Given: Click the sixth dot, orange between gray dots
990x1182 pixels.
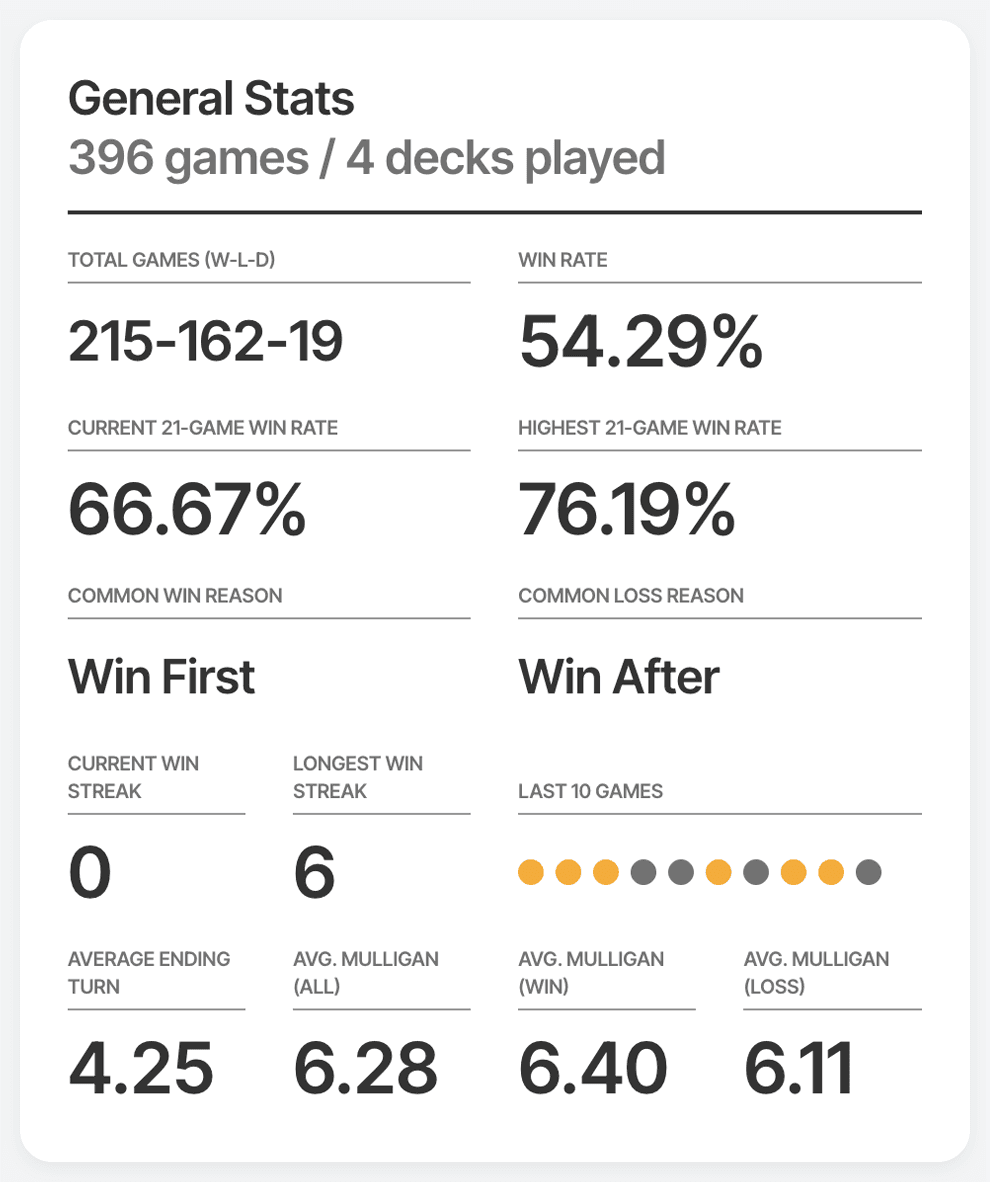Looking at the screenshot, I should point(719,873).
